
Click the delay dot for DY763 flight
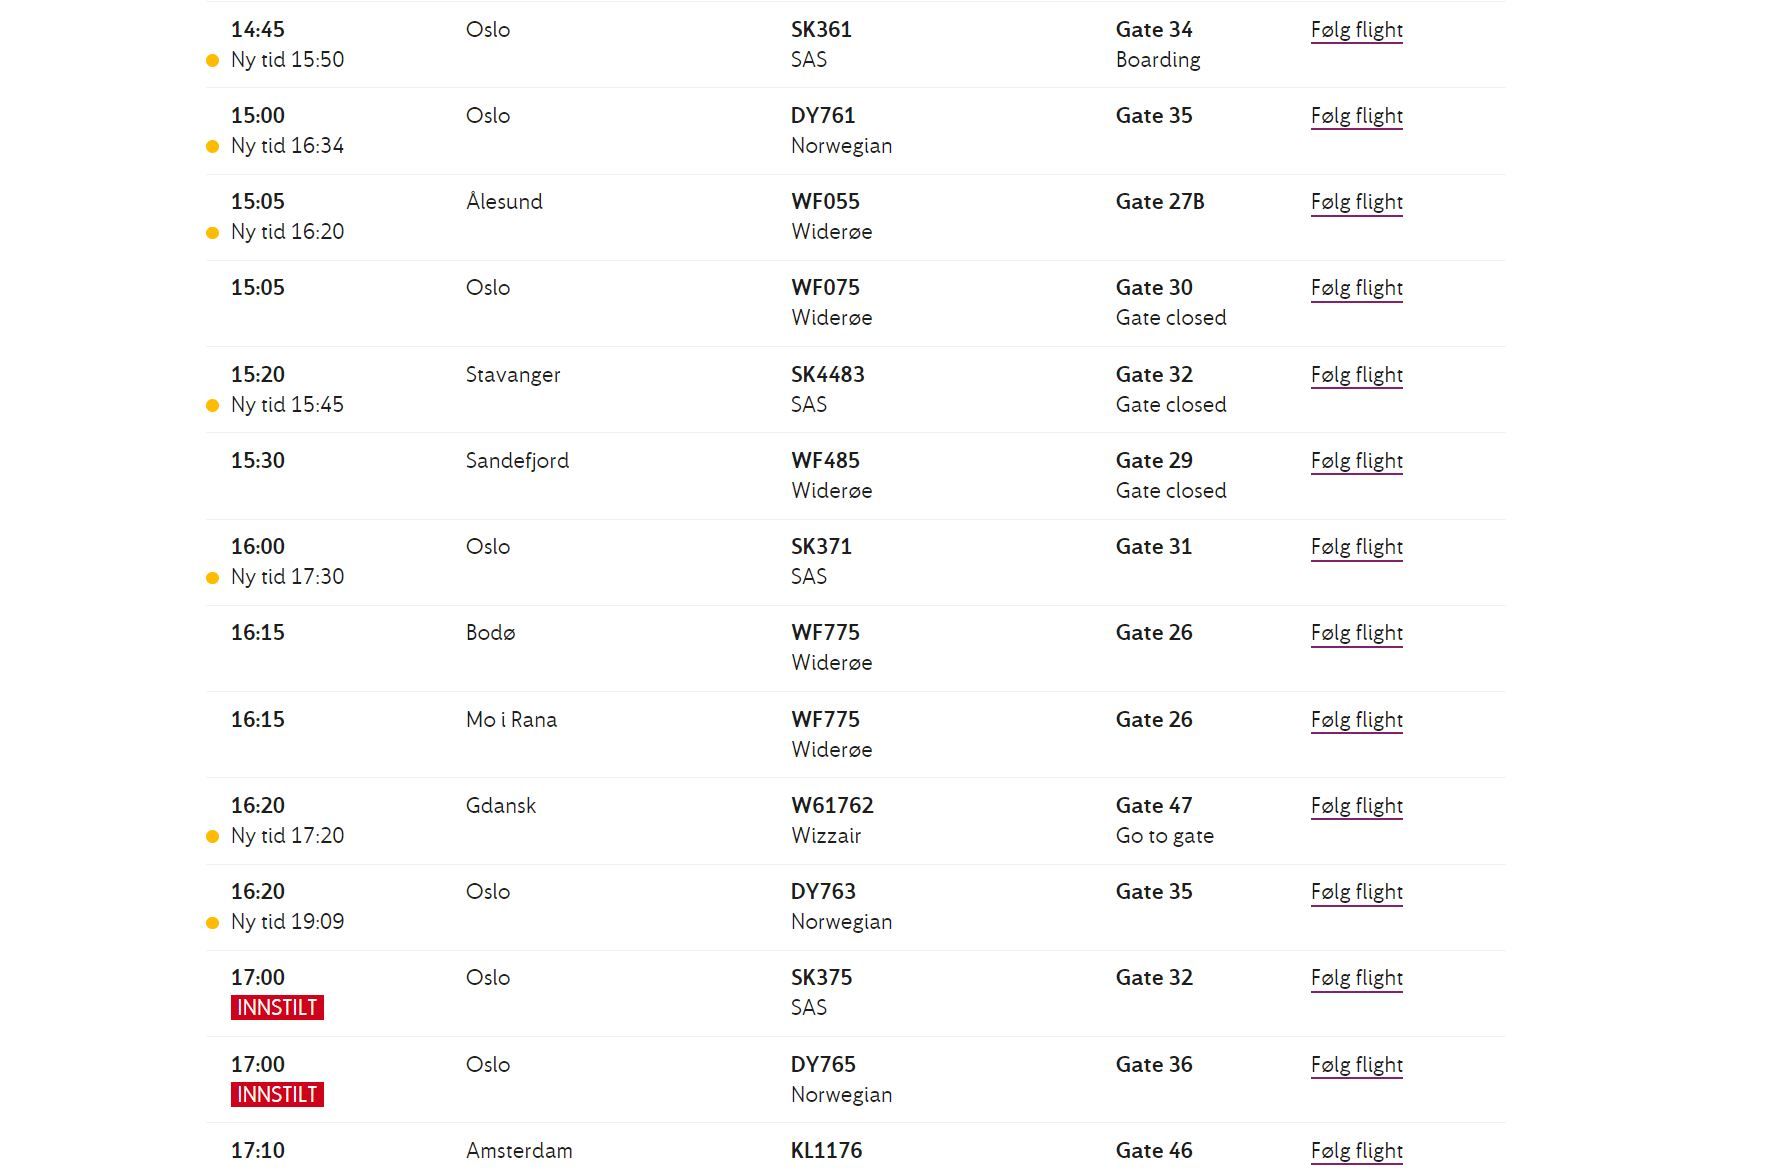click(212, 923)
